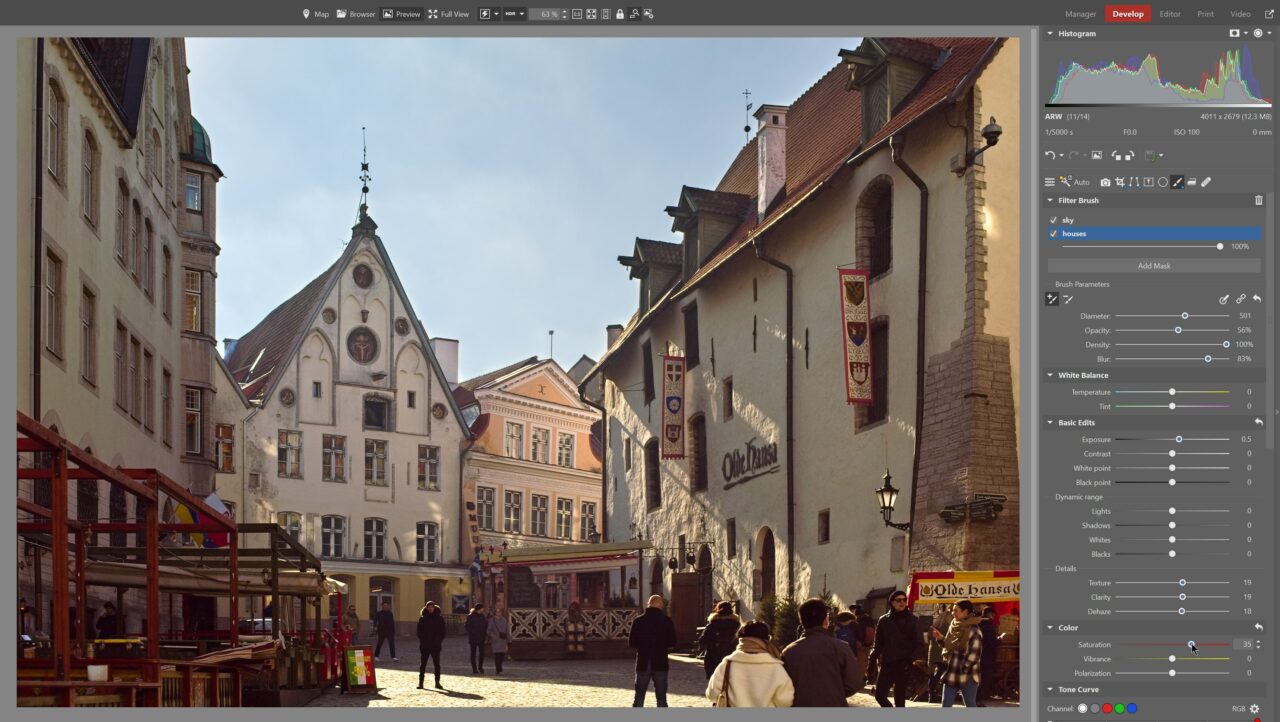This screenshot has width=1280, height=722.
Task: Open the Map view
Action: pyautogui.click(x=315, y=14)
